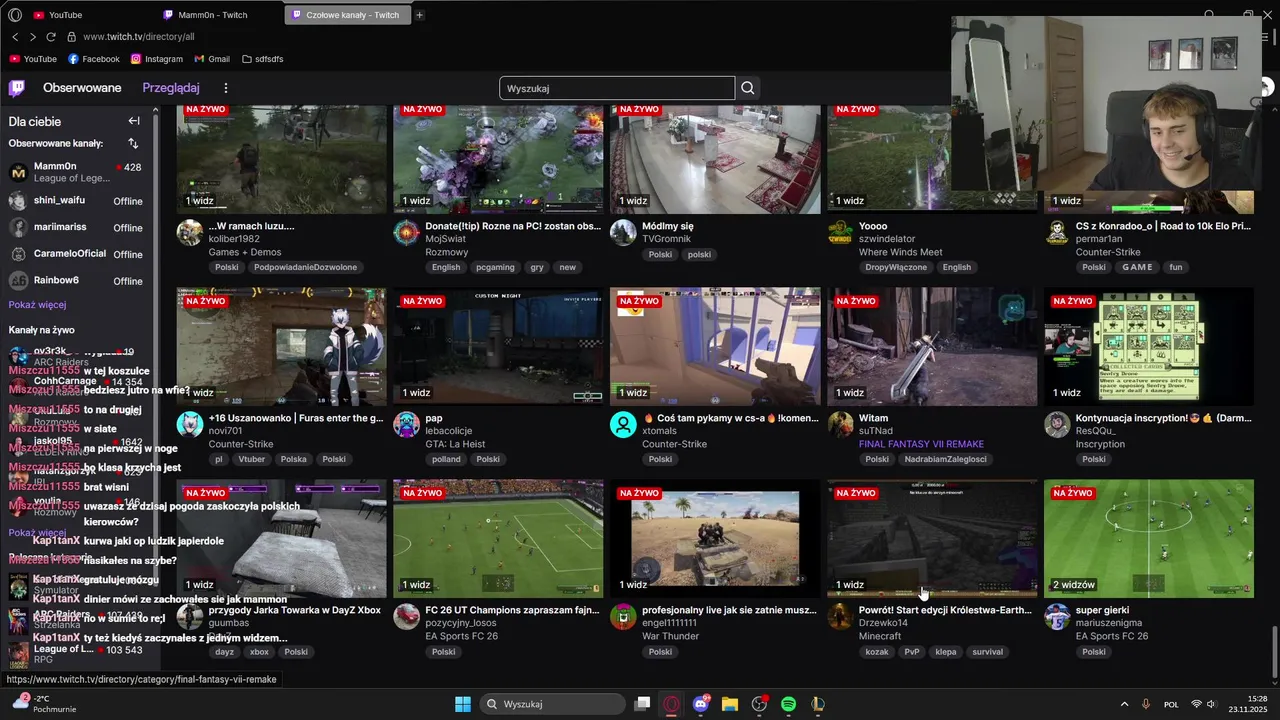The image size is (1280, 720).
Task: Click the site padlock icon in the address bar
Action: (x=72, y=37)
